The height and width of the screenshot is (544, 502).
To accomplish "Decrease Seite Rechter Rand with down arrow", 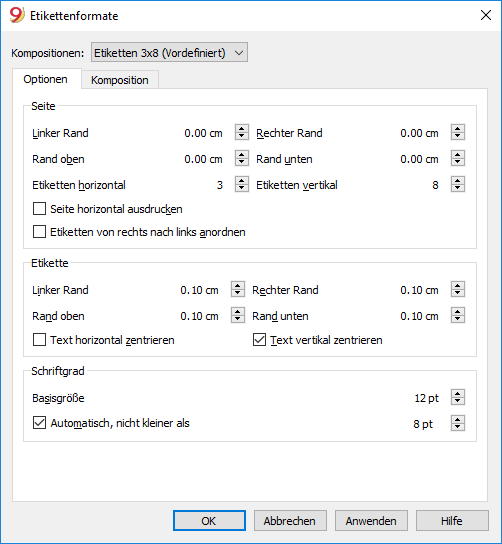I will tap(458, 136).
